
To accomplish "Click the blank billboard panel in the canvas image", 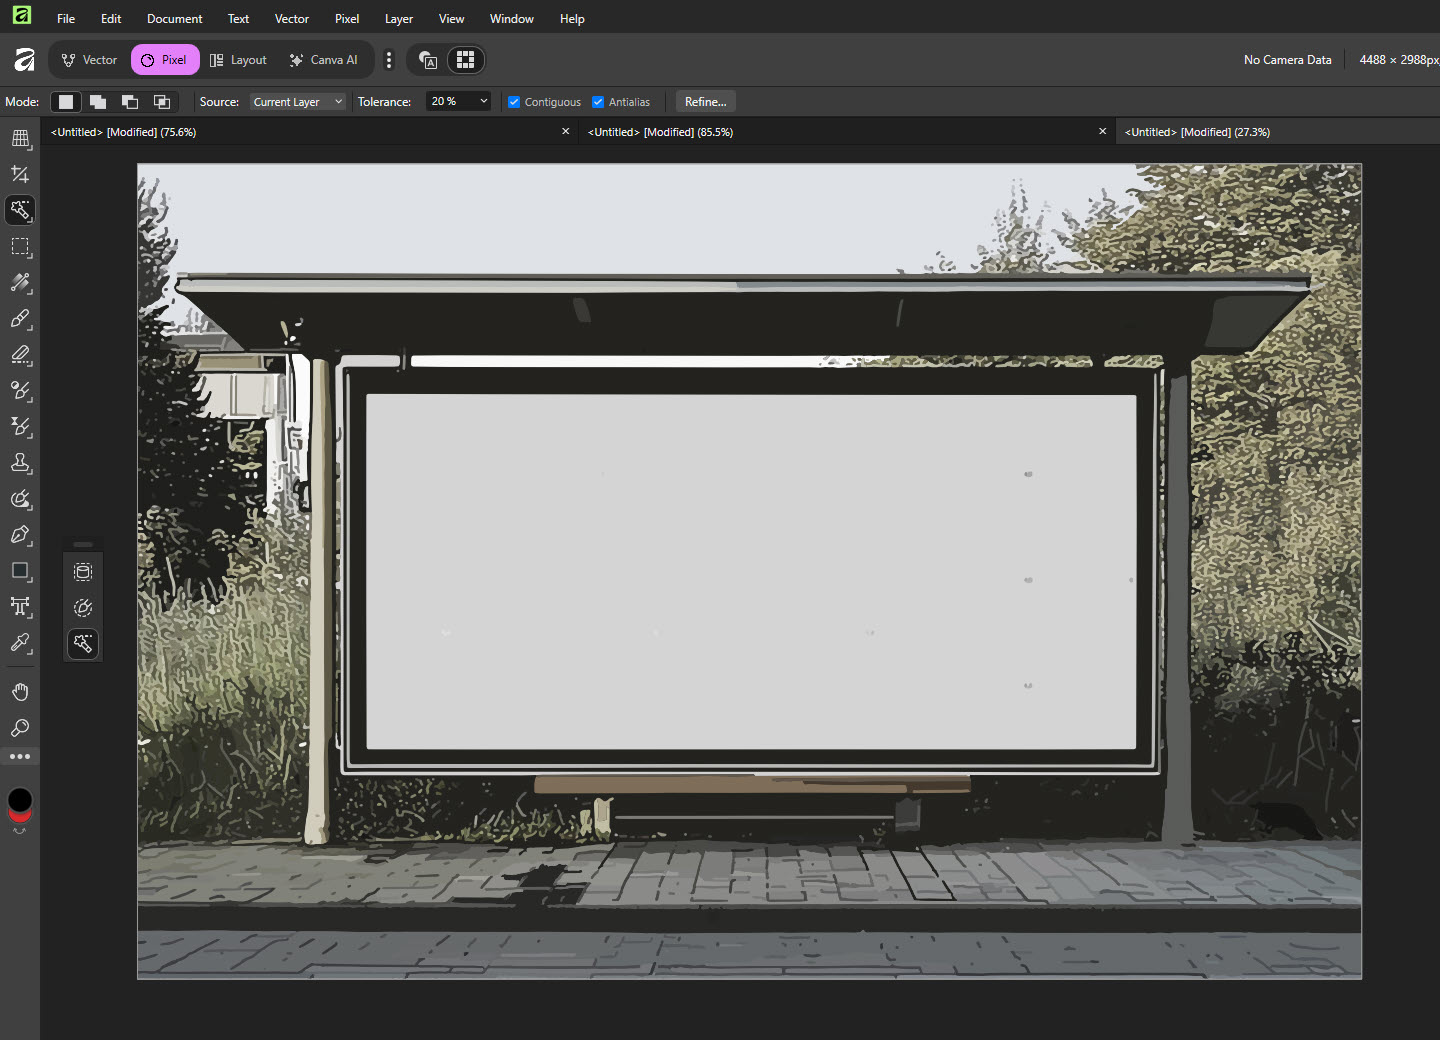I will coord(751,571).
